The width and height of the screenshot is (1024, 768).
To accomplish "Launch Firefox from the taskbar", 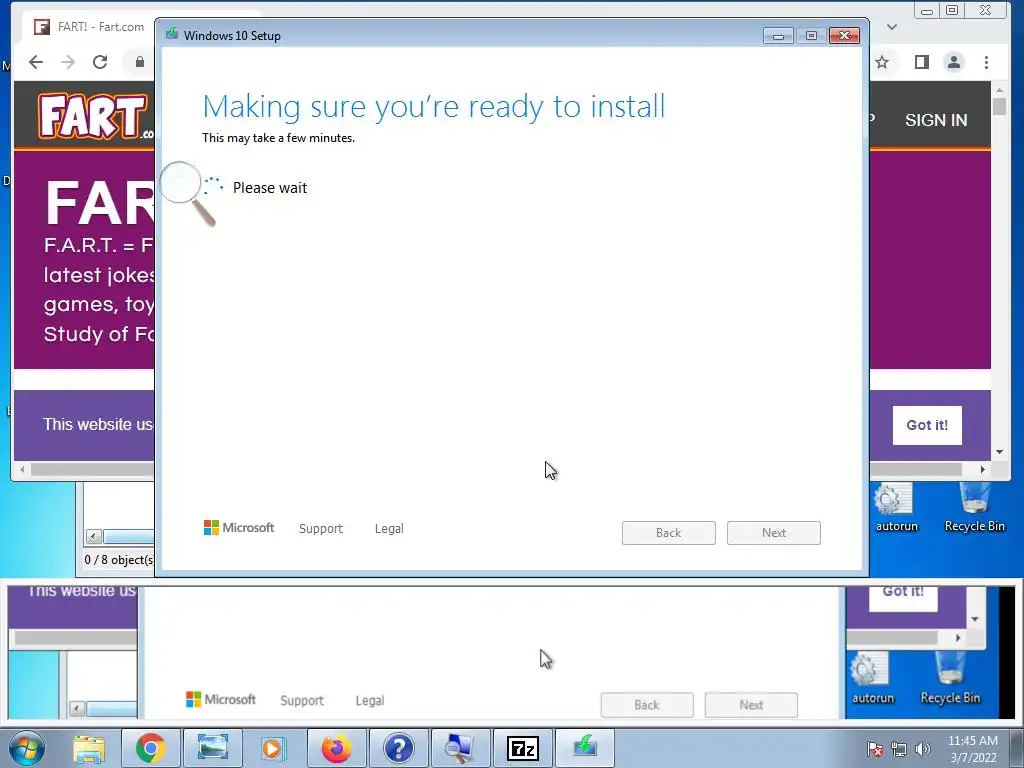I will click(x=336, y=748).
